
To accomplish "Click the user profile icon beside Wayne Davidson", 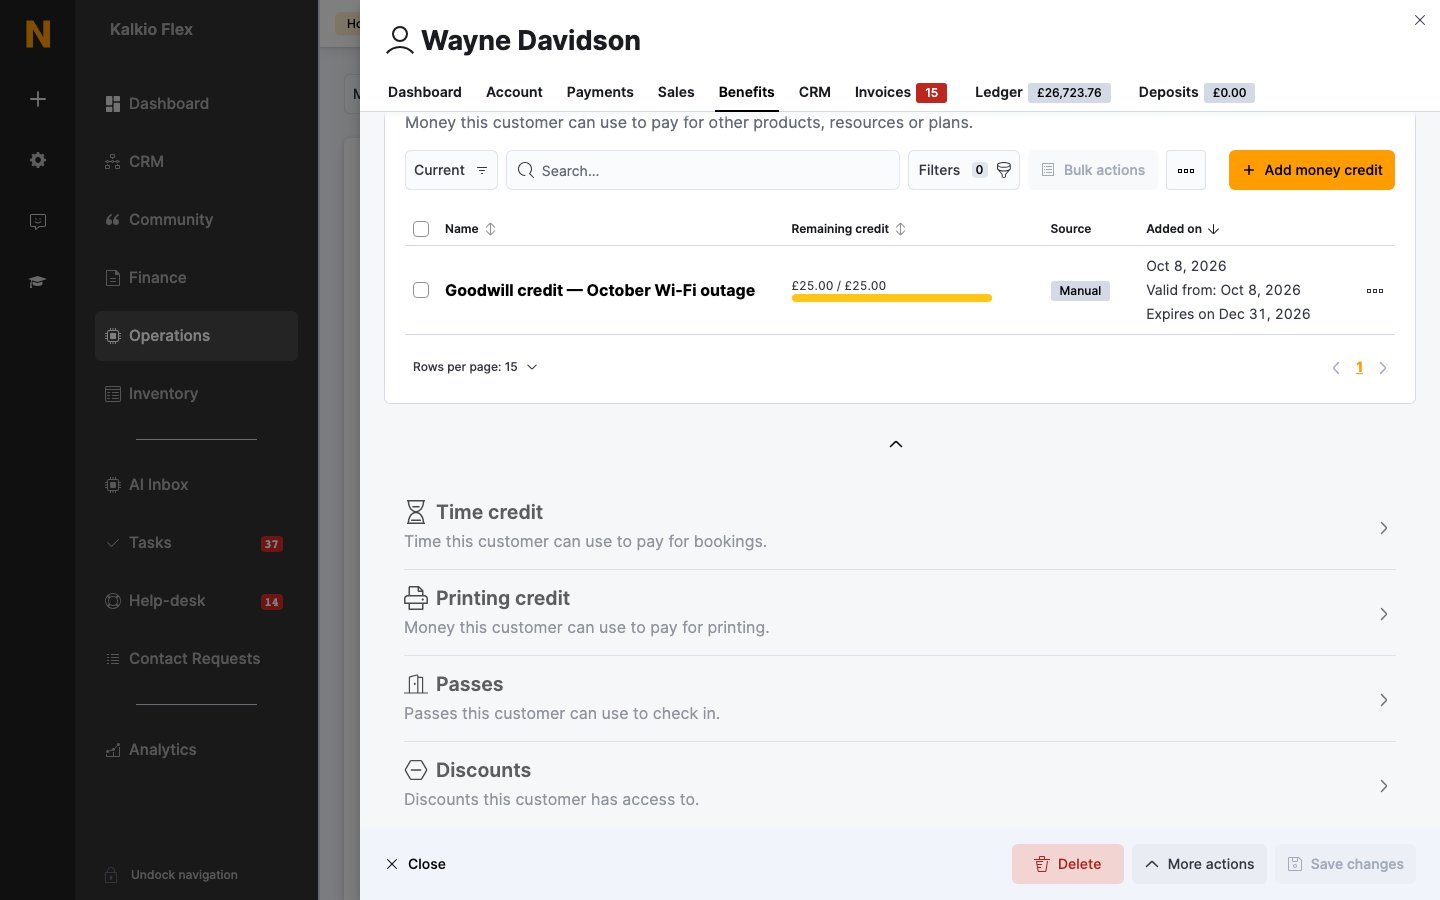I will click(x=400, y=40).
